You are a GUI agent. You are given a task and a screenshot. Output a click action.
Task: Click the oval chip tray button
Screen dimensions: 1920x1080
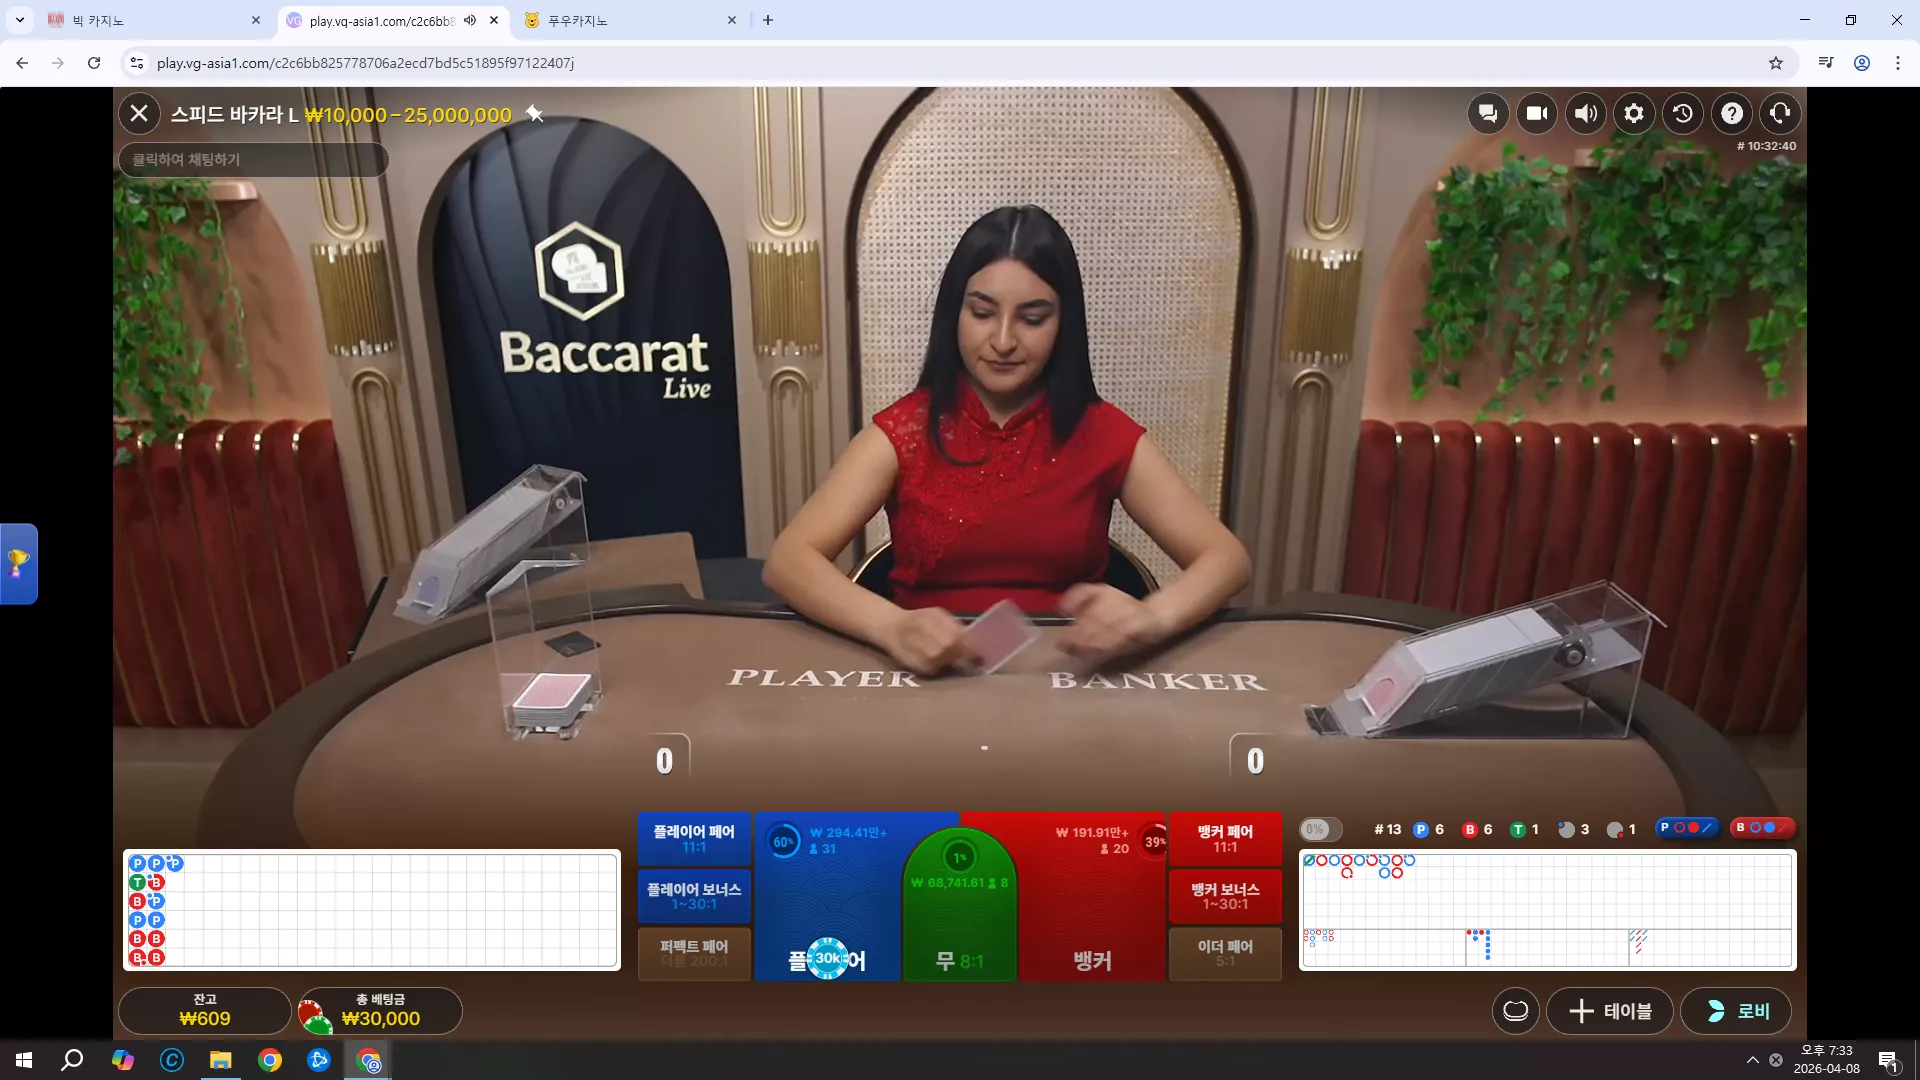[x=1516, y=1011]
